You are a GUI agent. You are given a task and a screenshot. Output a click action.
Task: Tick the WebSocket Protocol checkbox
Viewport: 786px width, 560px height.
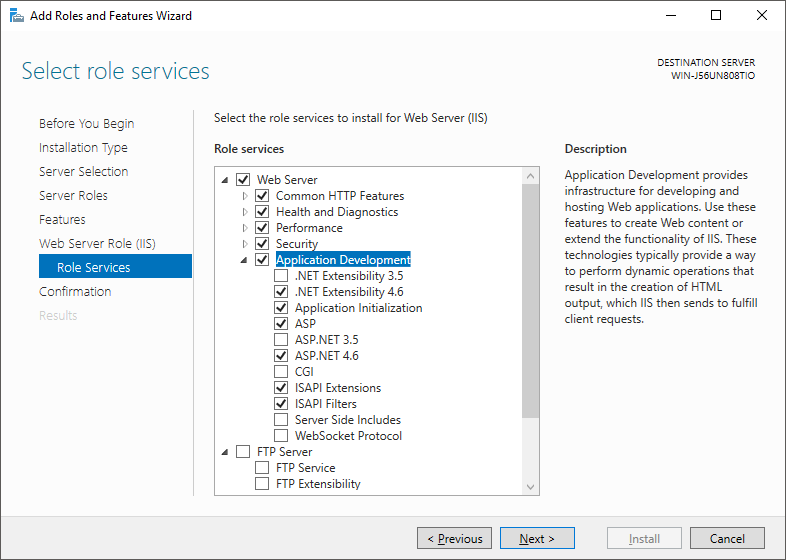tap(281, 436)
